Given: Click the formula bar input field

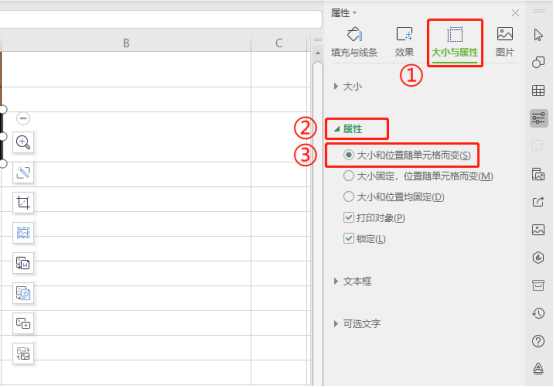Looking at the screenshot, I should click(160, 19).
